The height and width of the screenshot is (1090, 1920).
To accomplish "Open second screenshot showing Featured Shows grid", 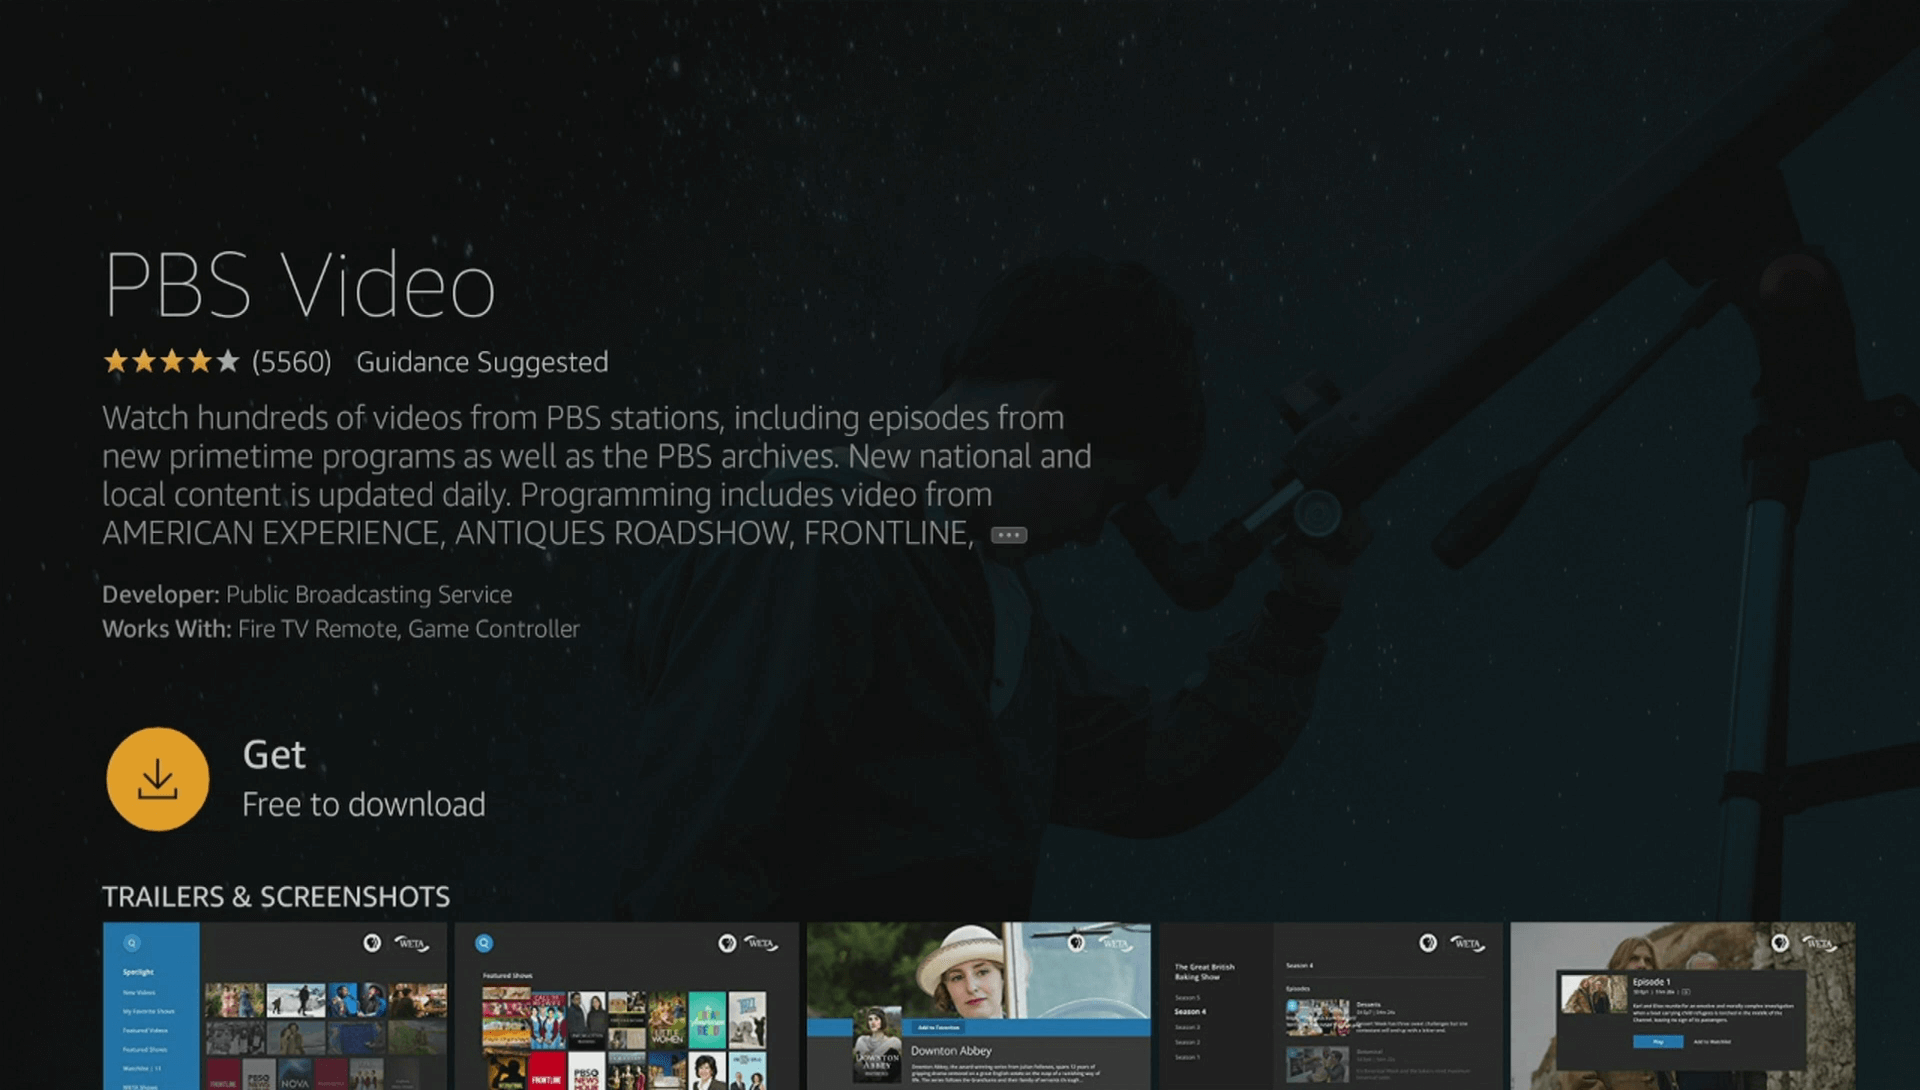I will tap(627, 1006).
